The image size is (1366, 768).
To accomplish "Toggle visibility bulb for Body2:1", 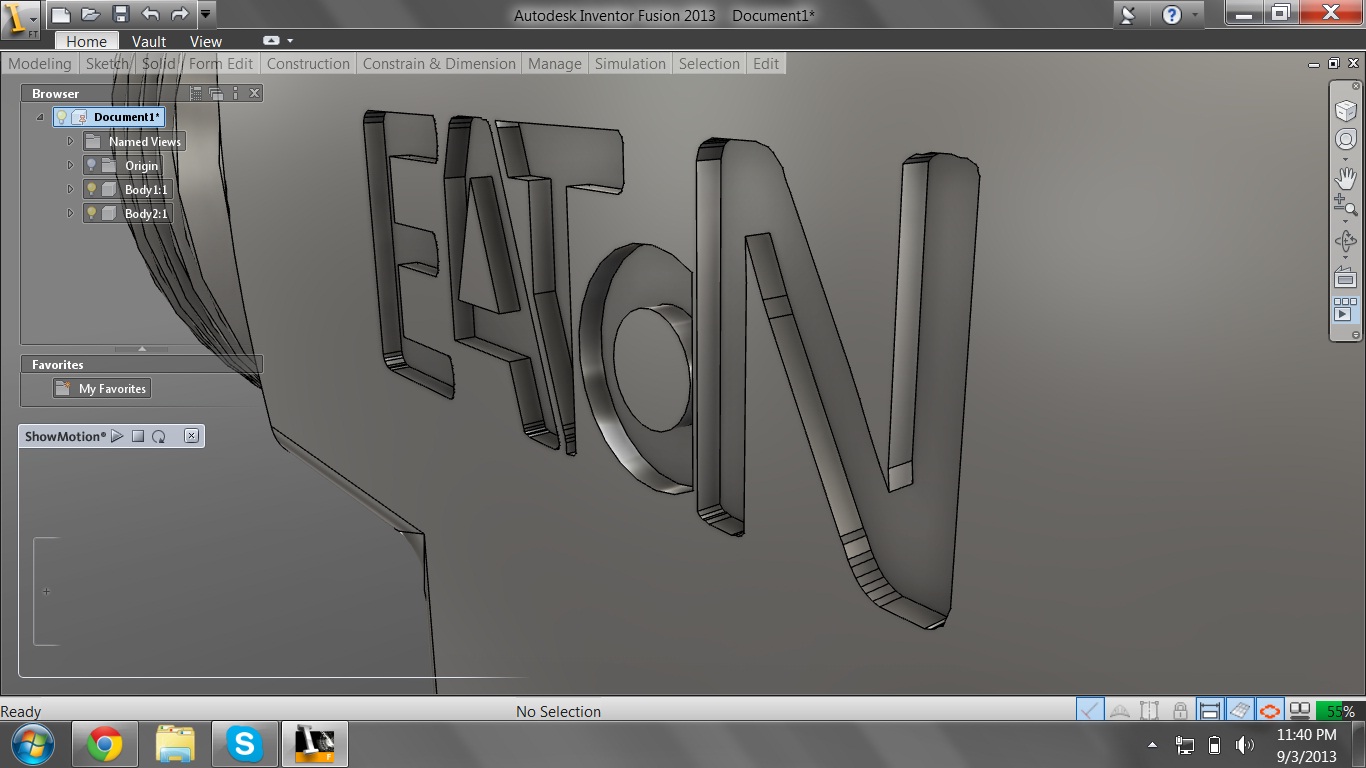I will (91, 213).
